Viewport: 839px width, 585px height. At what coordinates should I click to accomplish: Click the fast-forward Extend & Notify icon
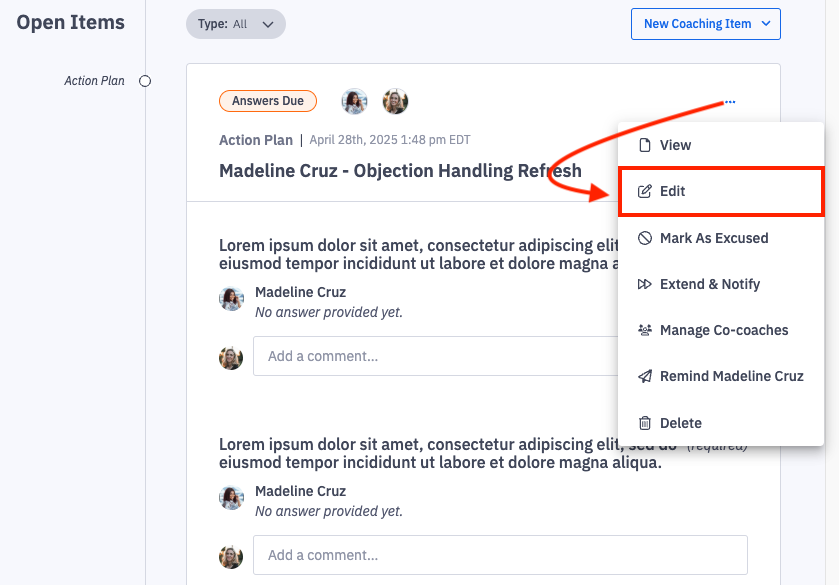645,284
